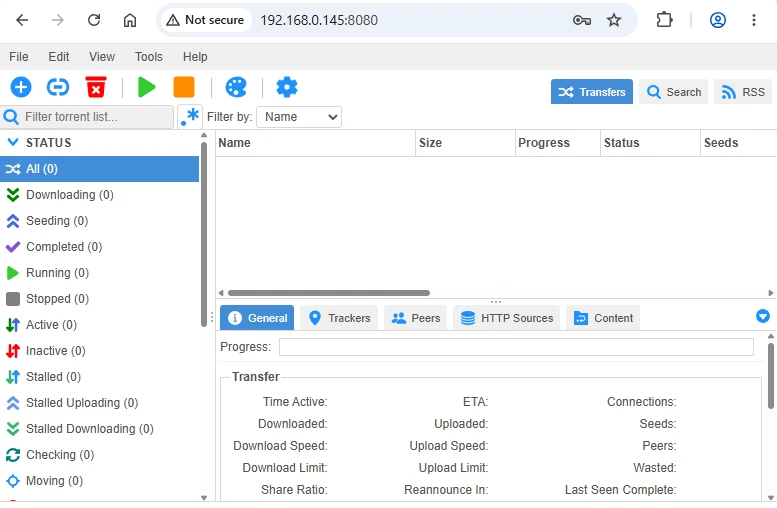
Task: Collapse properties panel with blue down arrow
Action: pos(763,316)
